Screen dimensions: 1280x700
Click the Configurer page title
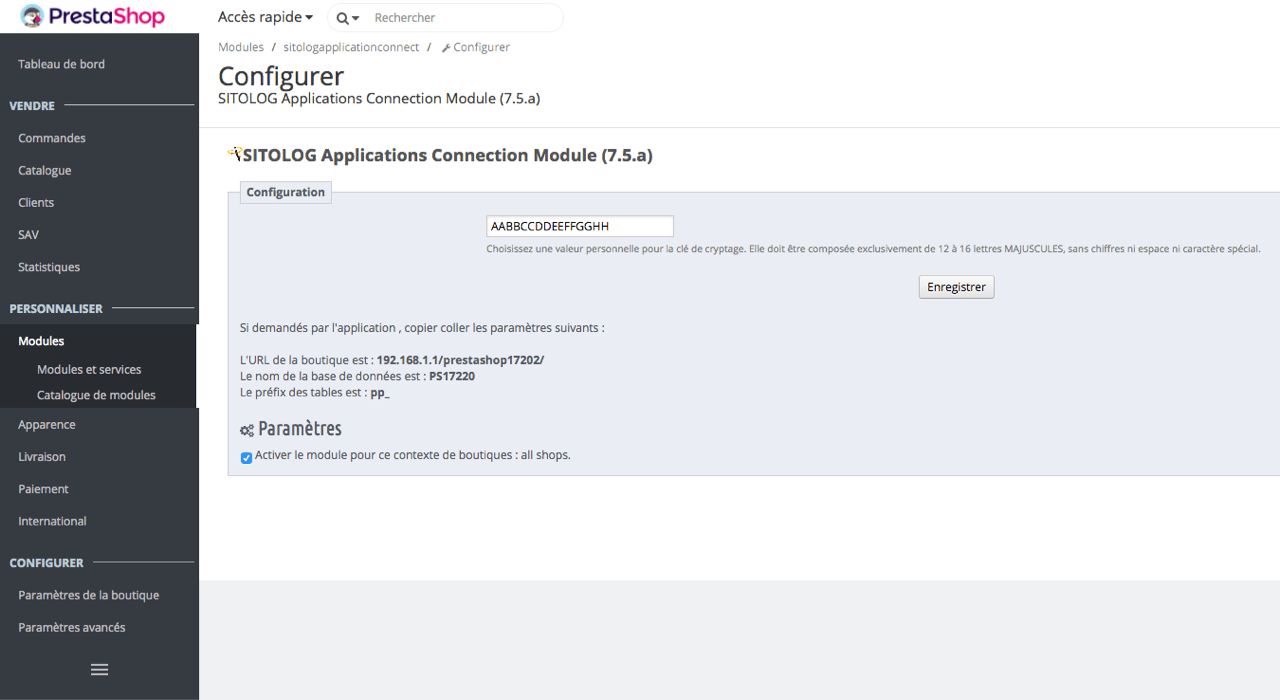[281, 76]
